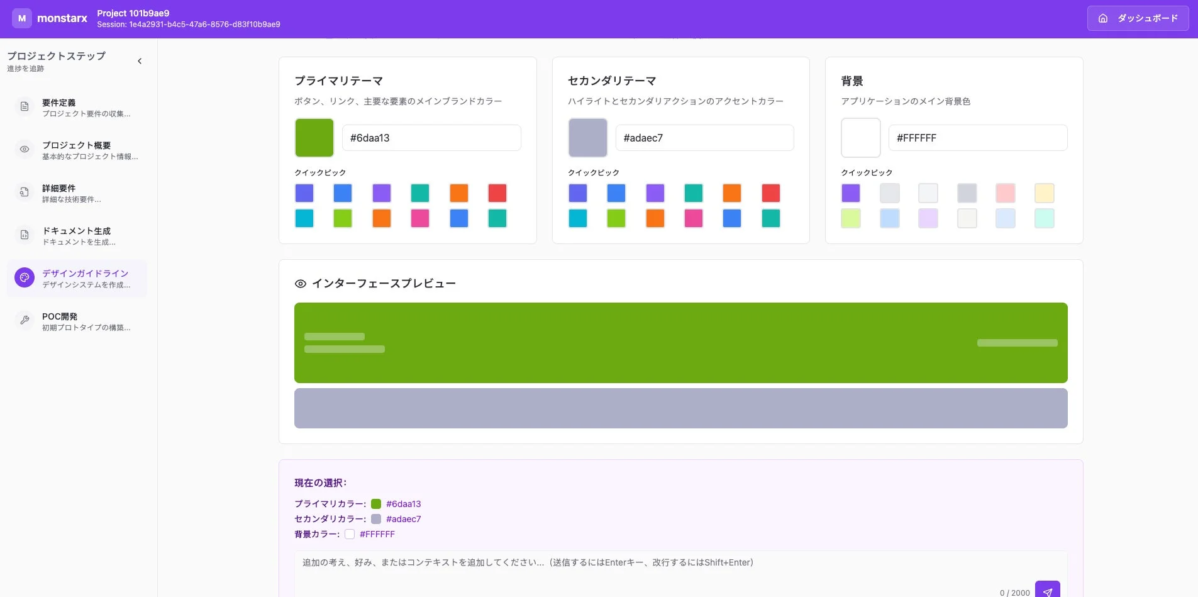Collapse the プロジェクトステップ sidebar with the chevron
Viewport: 1198px width, 597px height.
139,60
